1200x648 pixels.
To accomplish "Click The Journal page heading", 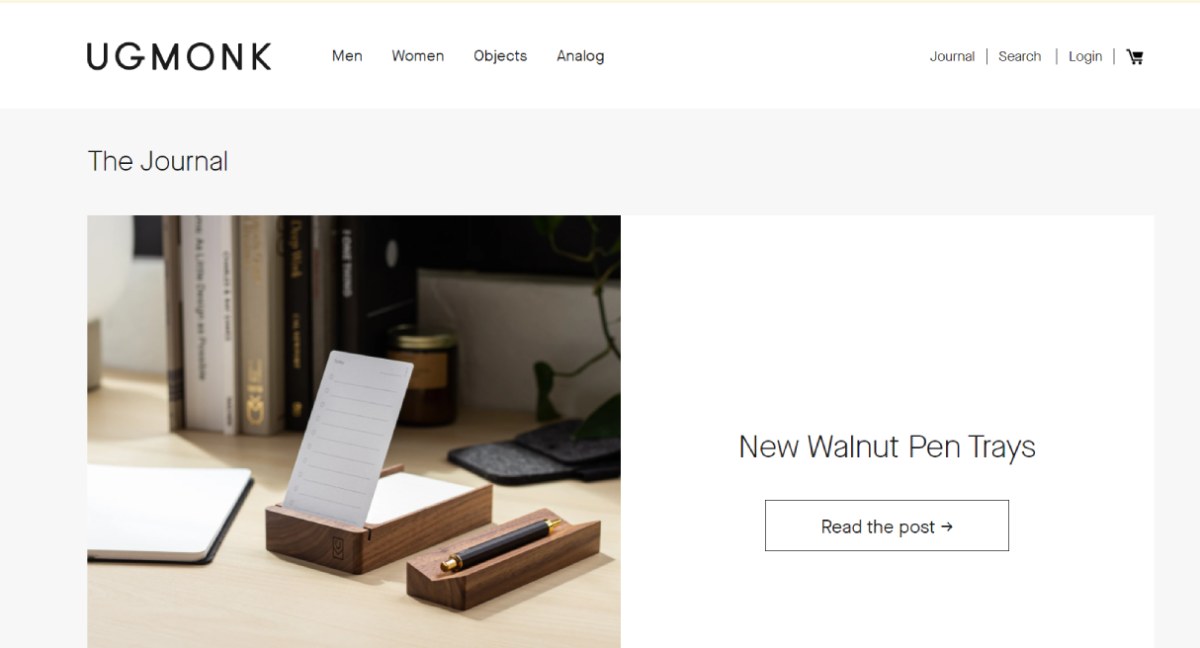I will point(158,161).
